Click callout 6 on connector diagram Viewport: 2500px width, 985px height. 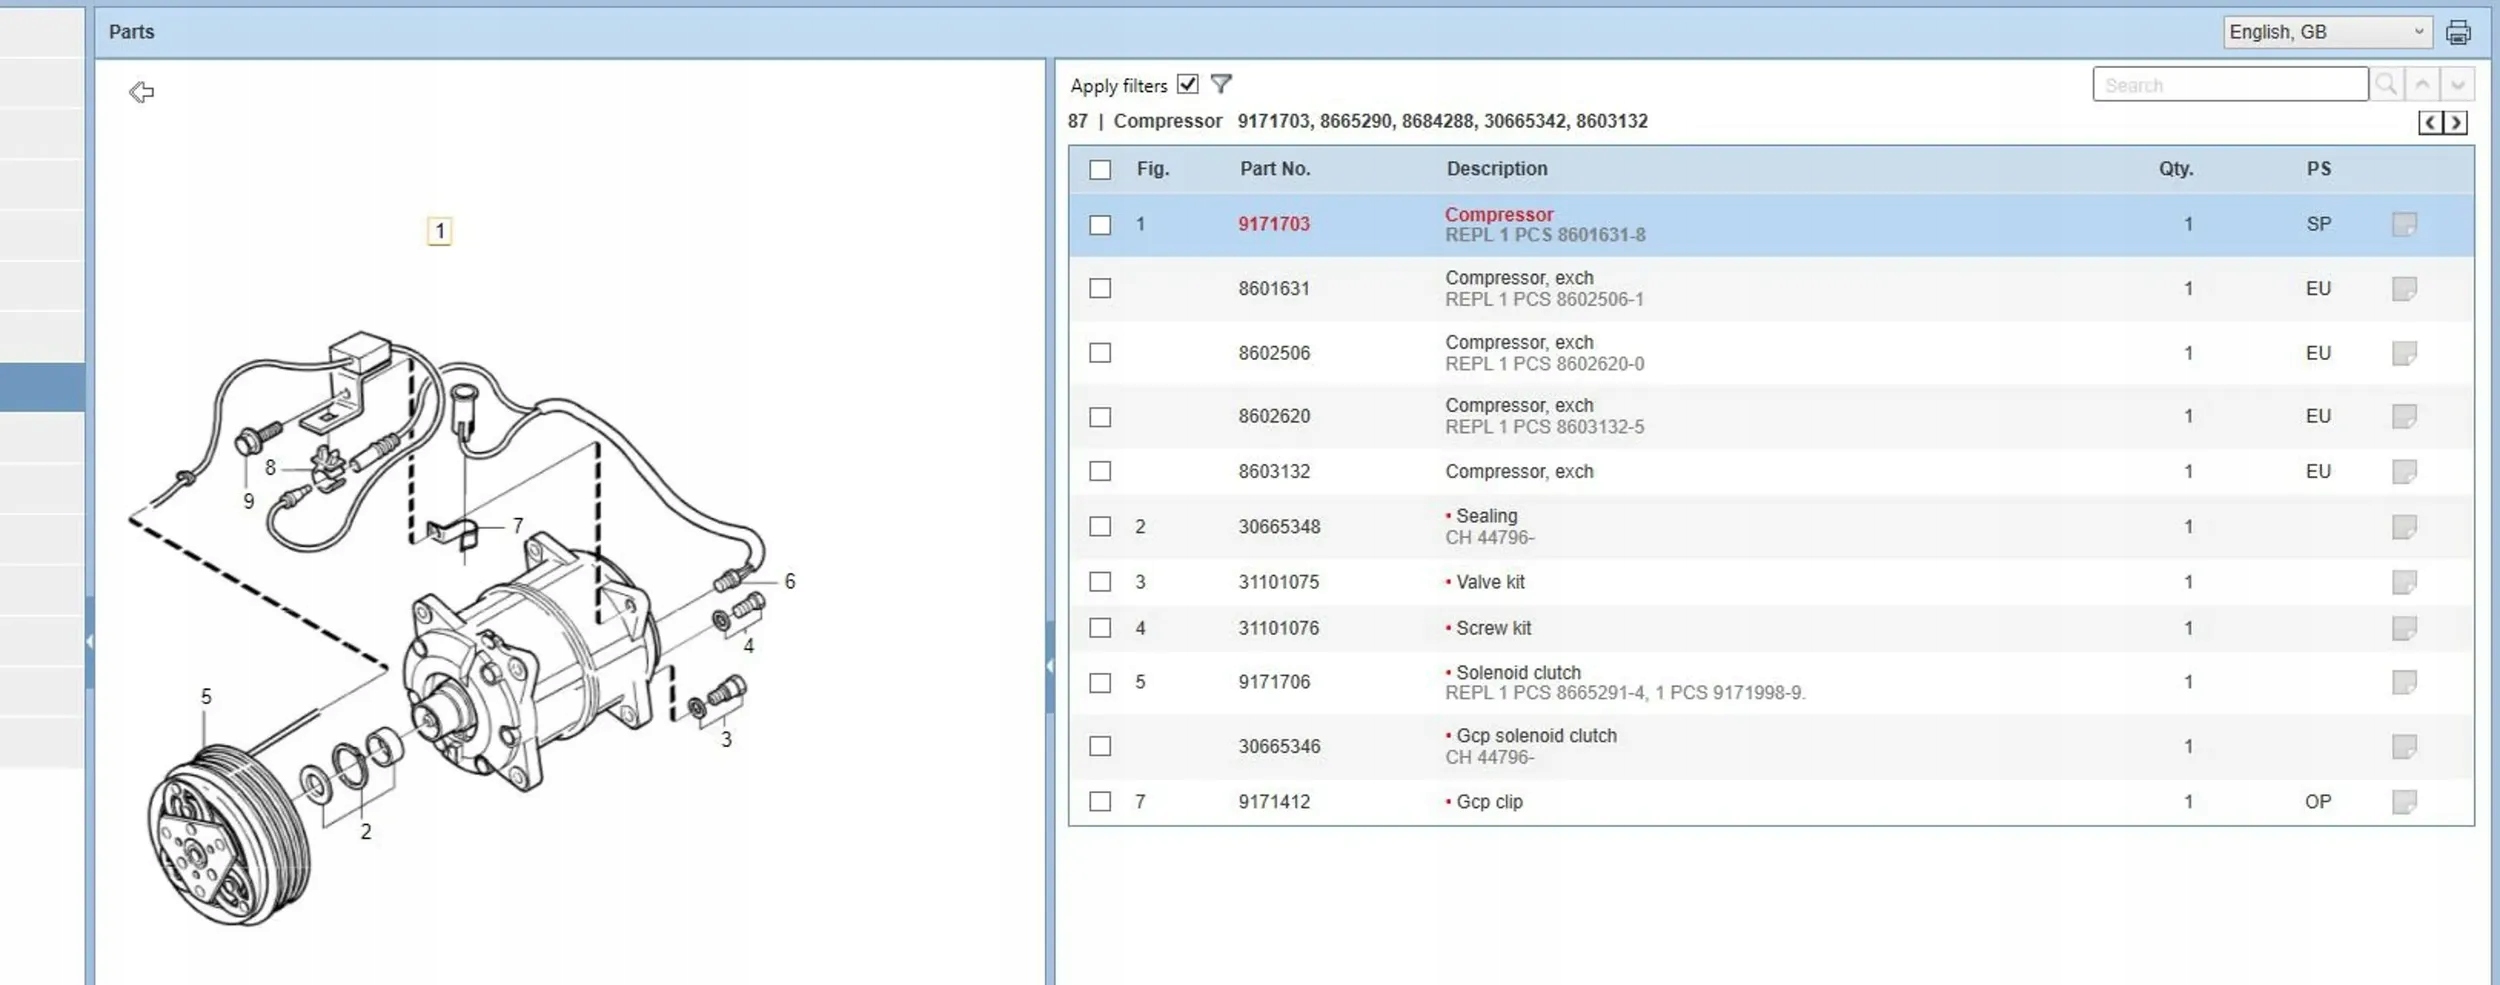pos(790,582)
